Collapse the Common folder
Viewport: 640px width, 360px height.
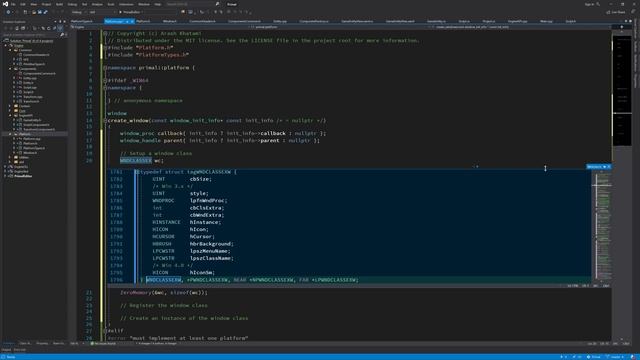click(x=10, y=50)
